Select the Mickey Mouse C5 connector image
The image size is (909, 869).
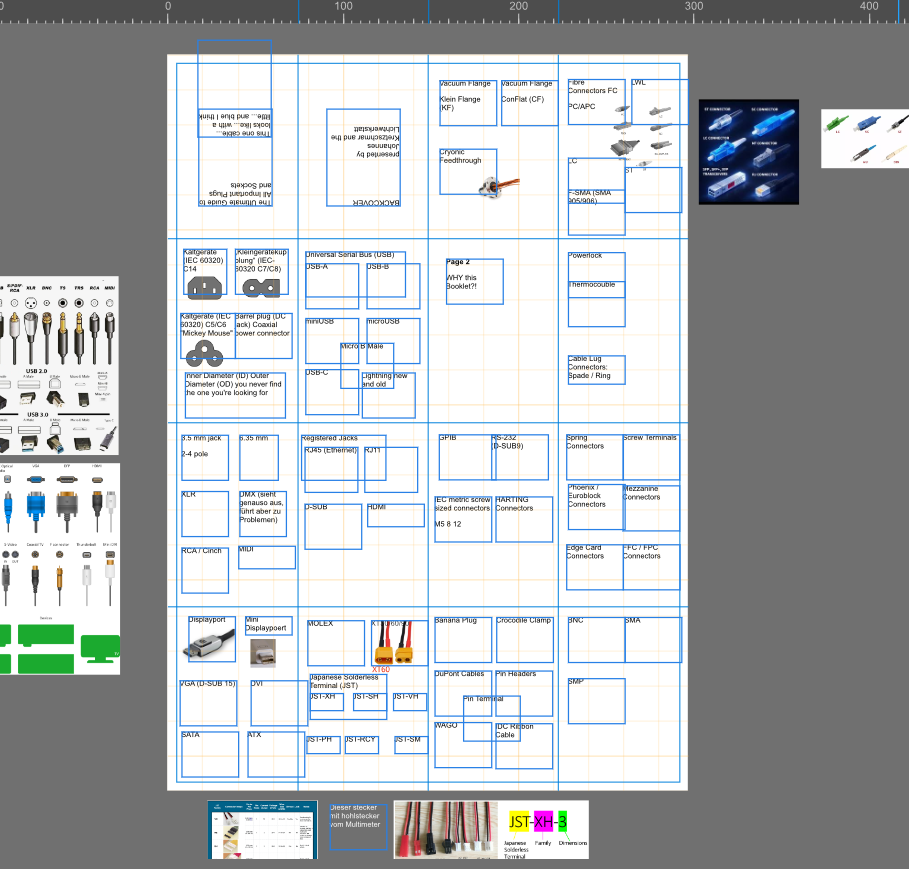point(205,354)
